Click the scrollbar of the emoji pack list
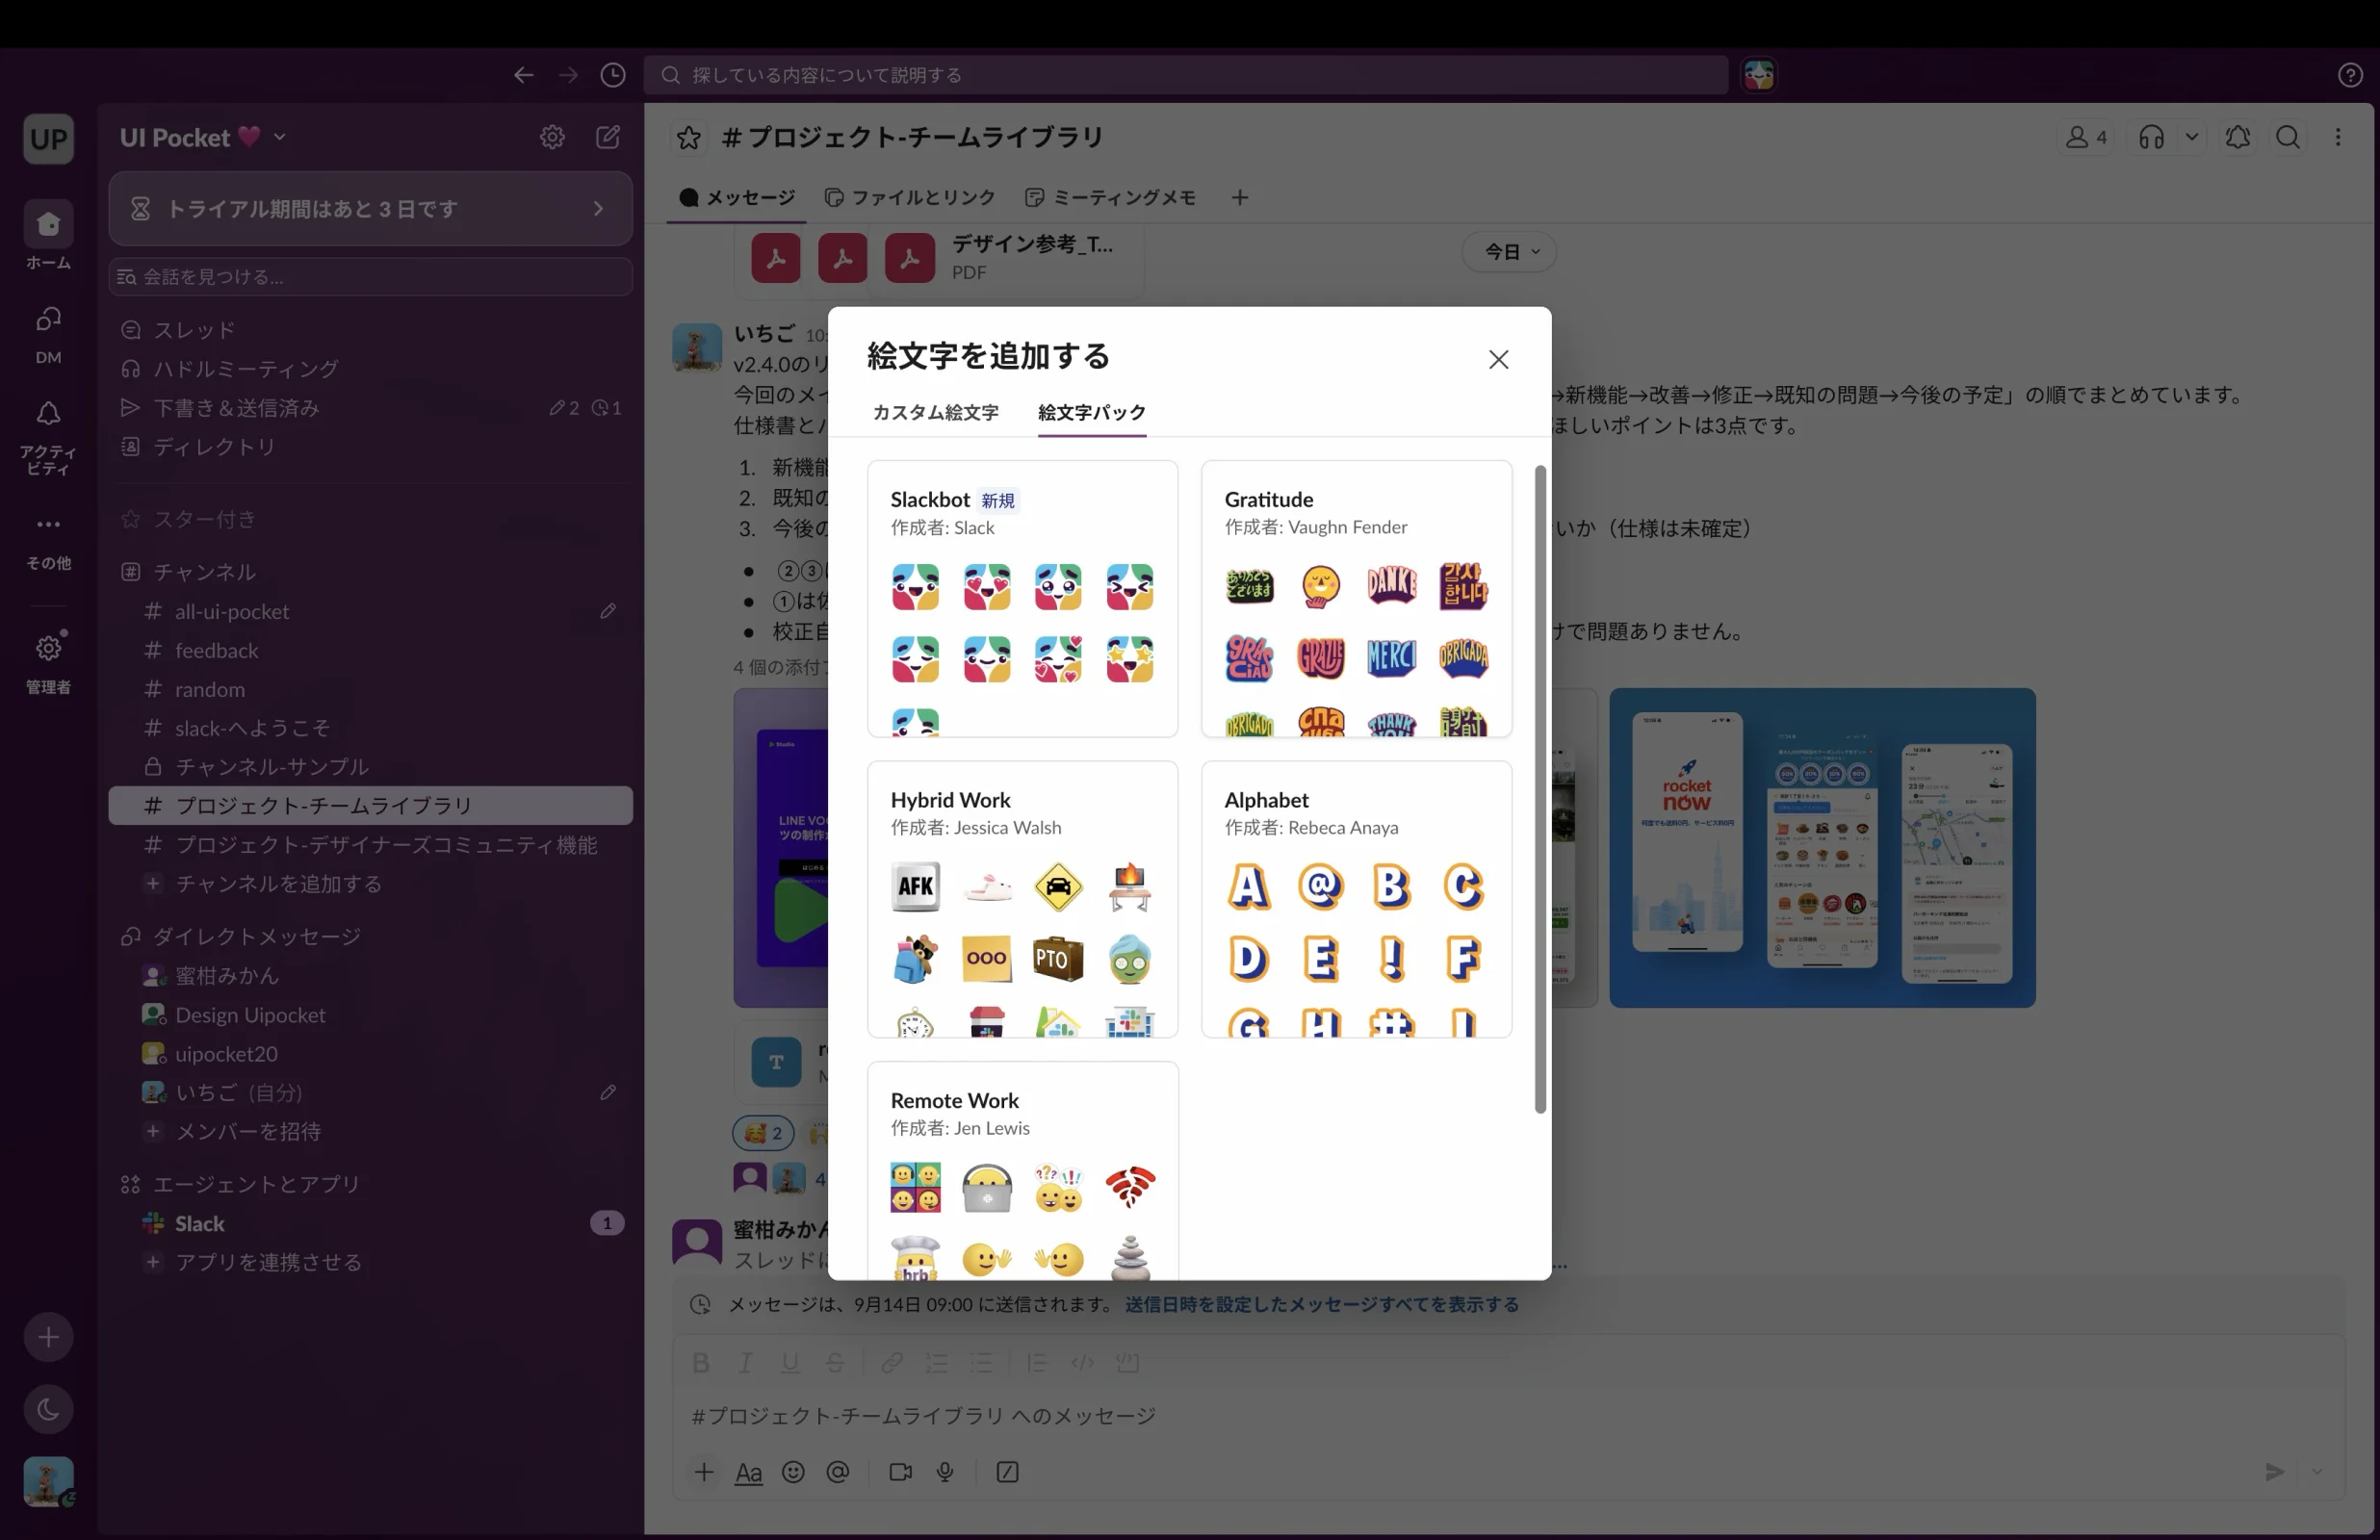 point(1540,789)
